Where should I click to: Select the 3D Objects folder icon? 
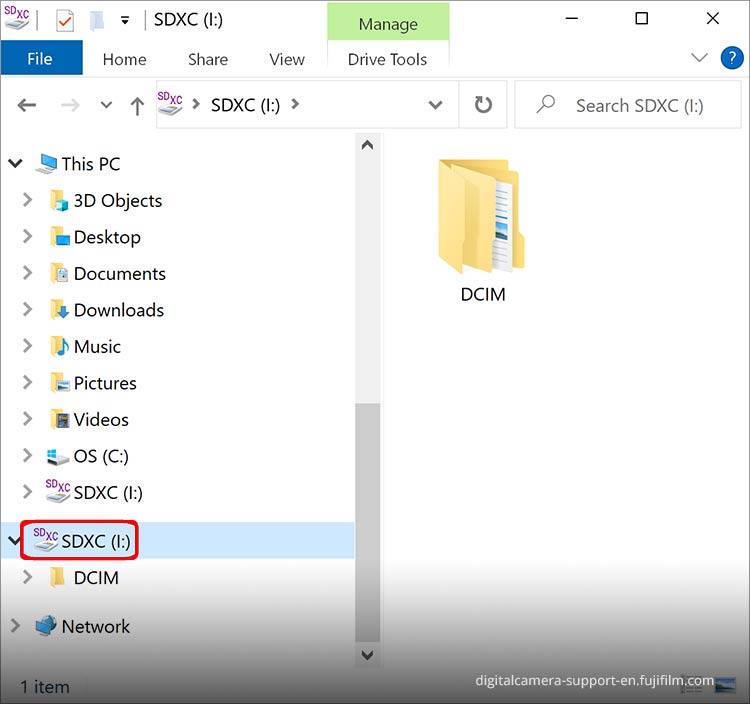coord(59,200)
